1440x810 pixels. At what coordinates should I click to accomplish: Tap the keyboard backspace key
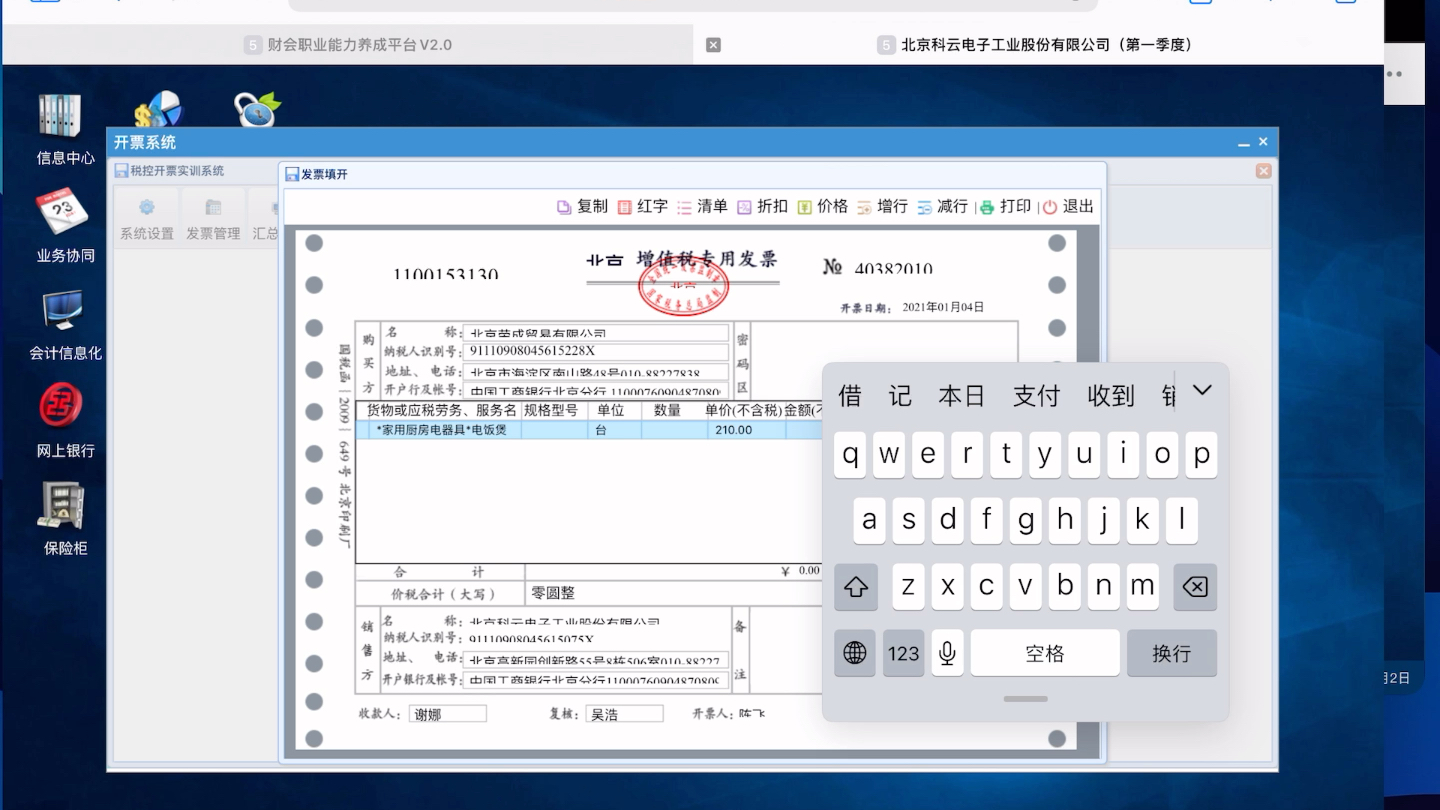pos(1195,587)
